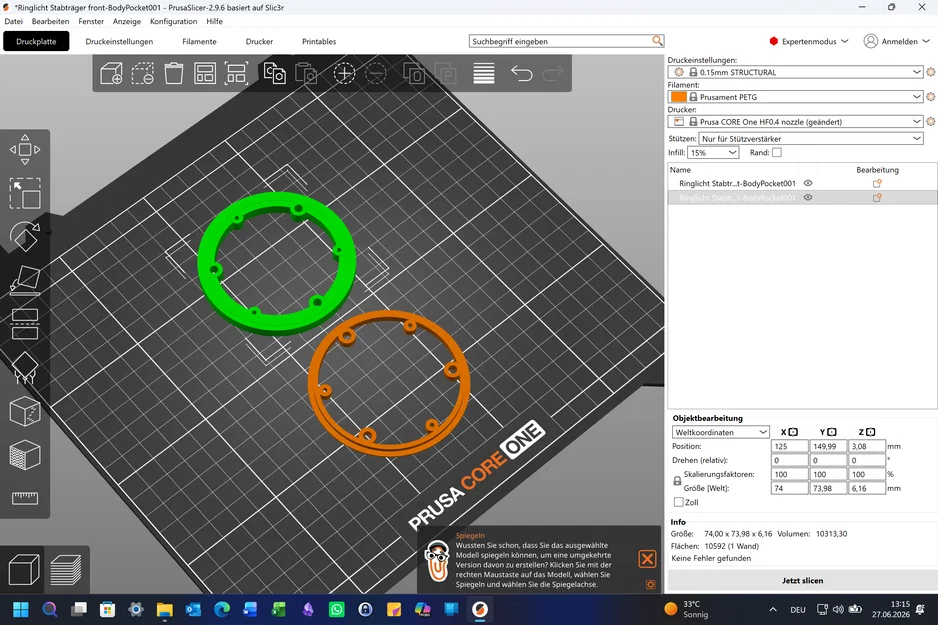Image resolution: width=938 pixels, height=625 pixels.
Task: Select the Place on face tool
Action: (x=25, y=281)
